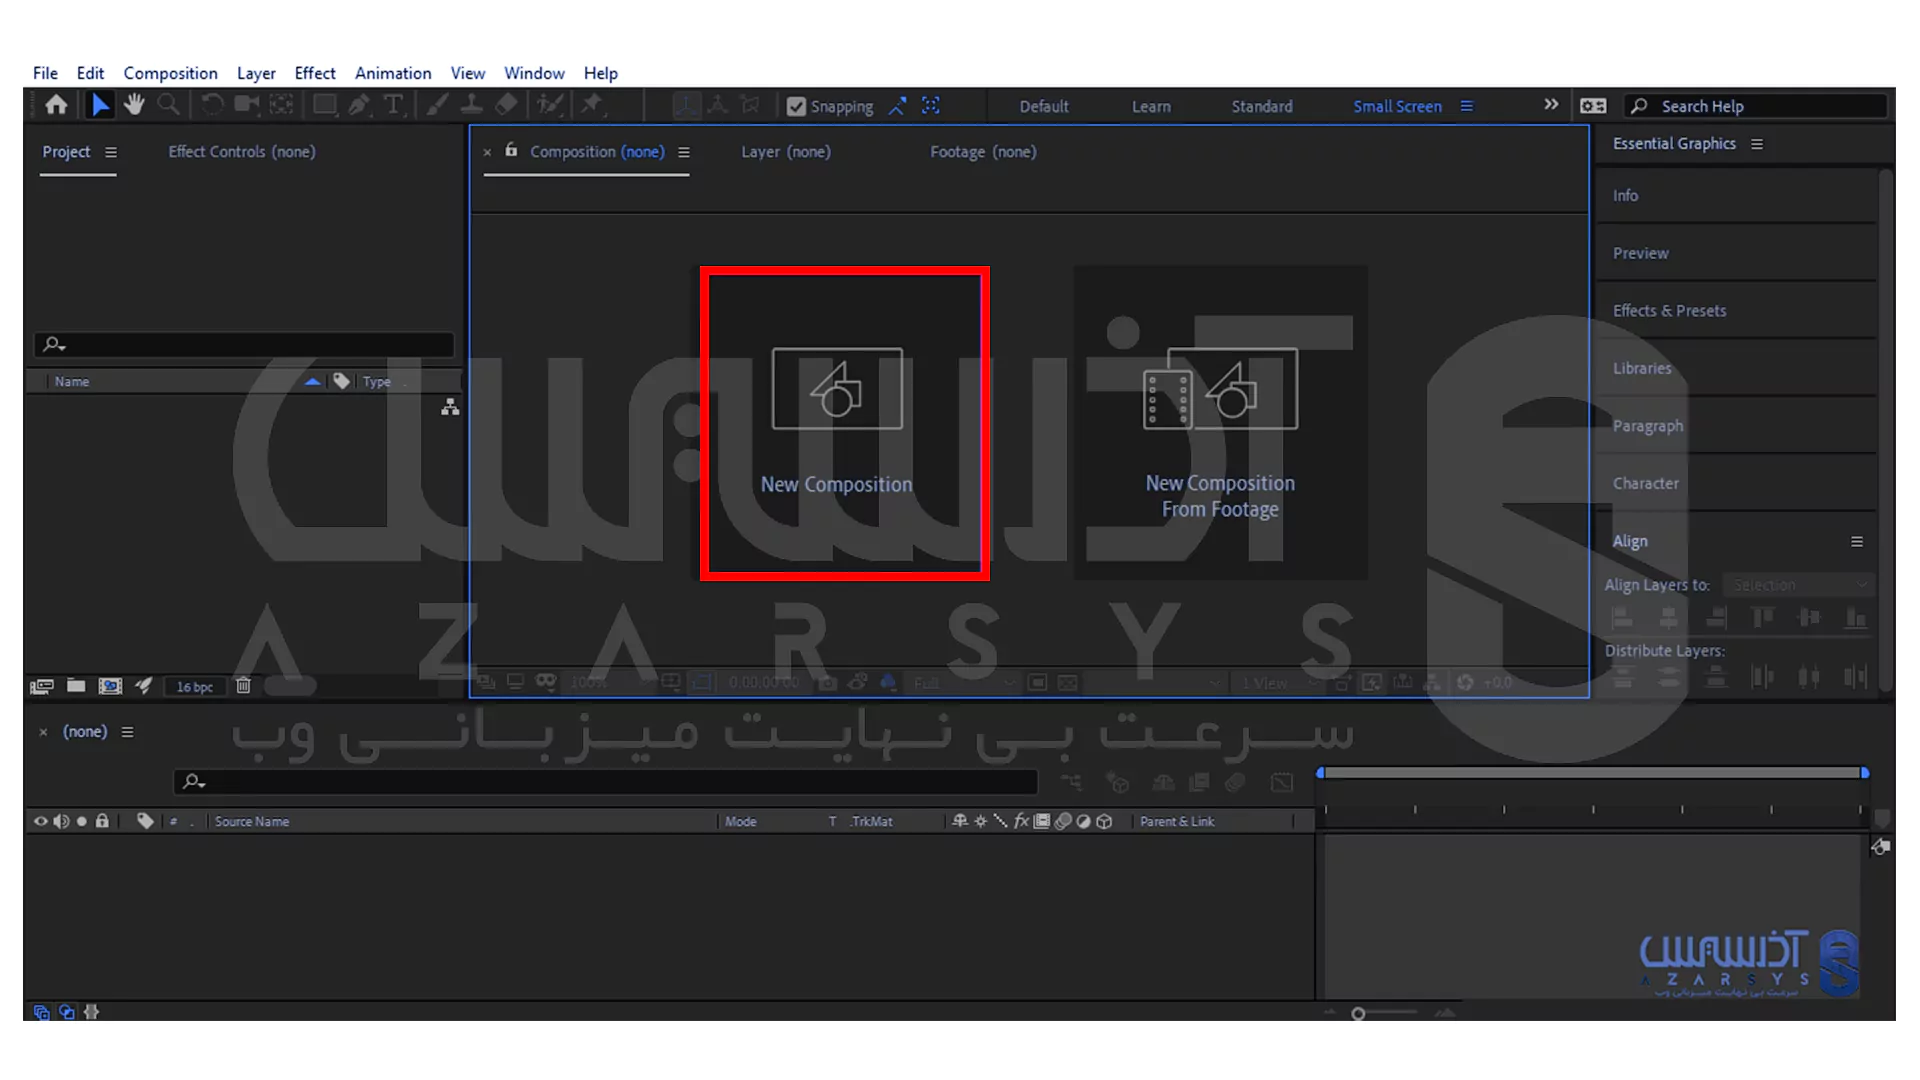
Task: Select the Puppet Pin tool
Action: [x=592, y=105]
